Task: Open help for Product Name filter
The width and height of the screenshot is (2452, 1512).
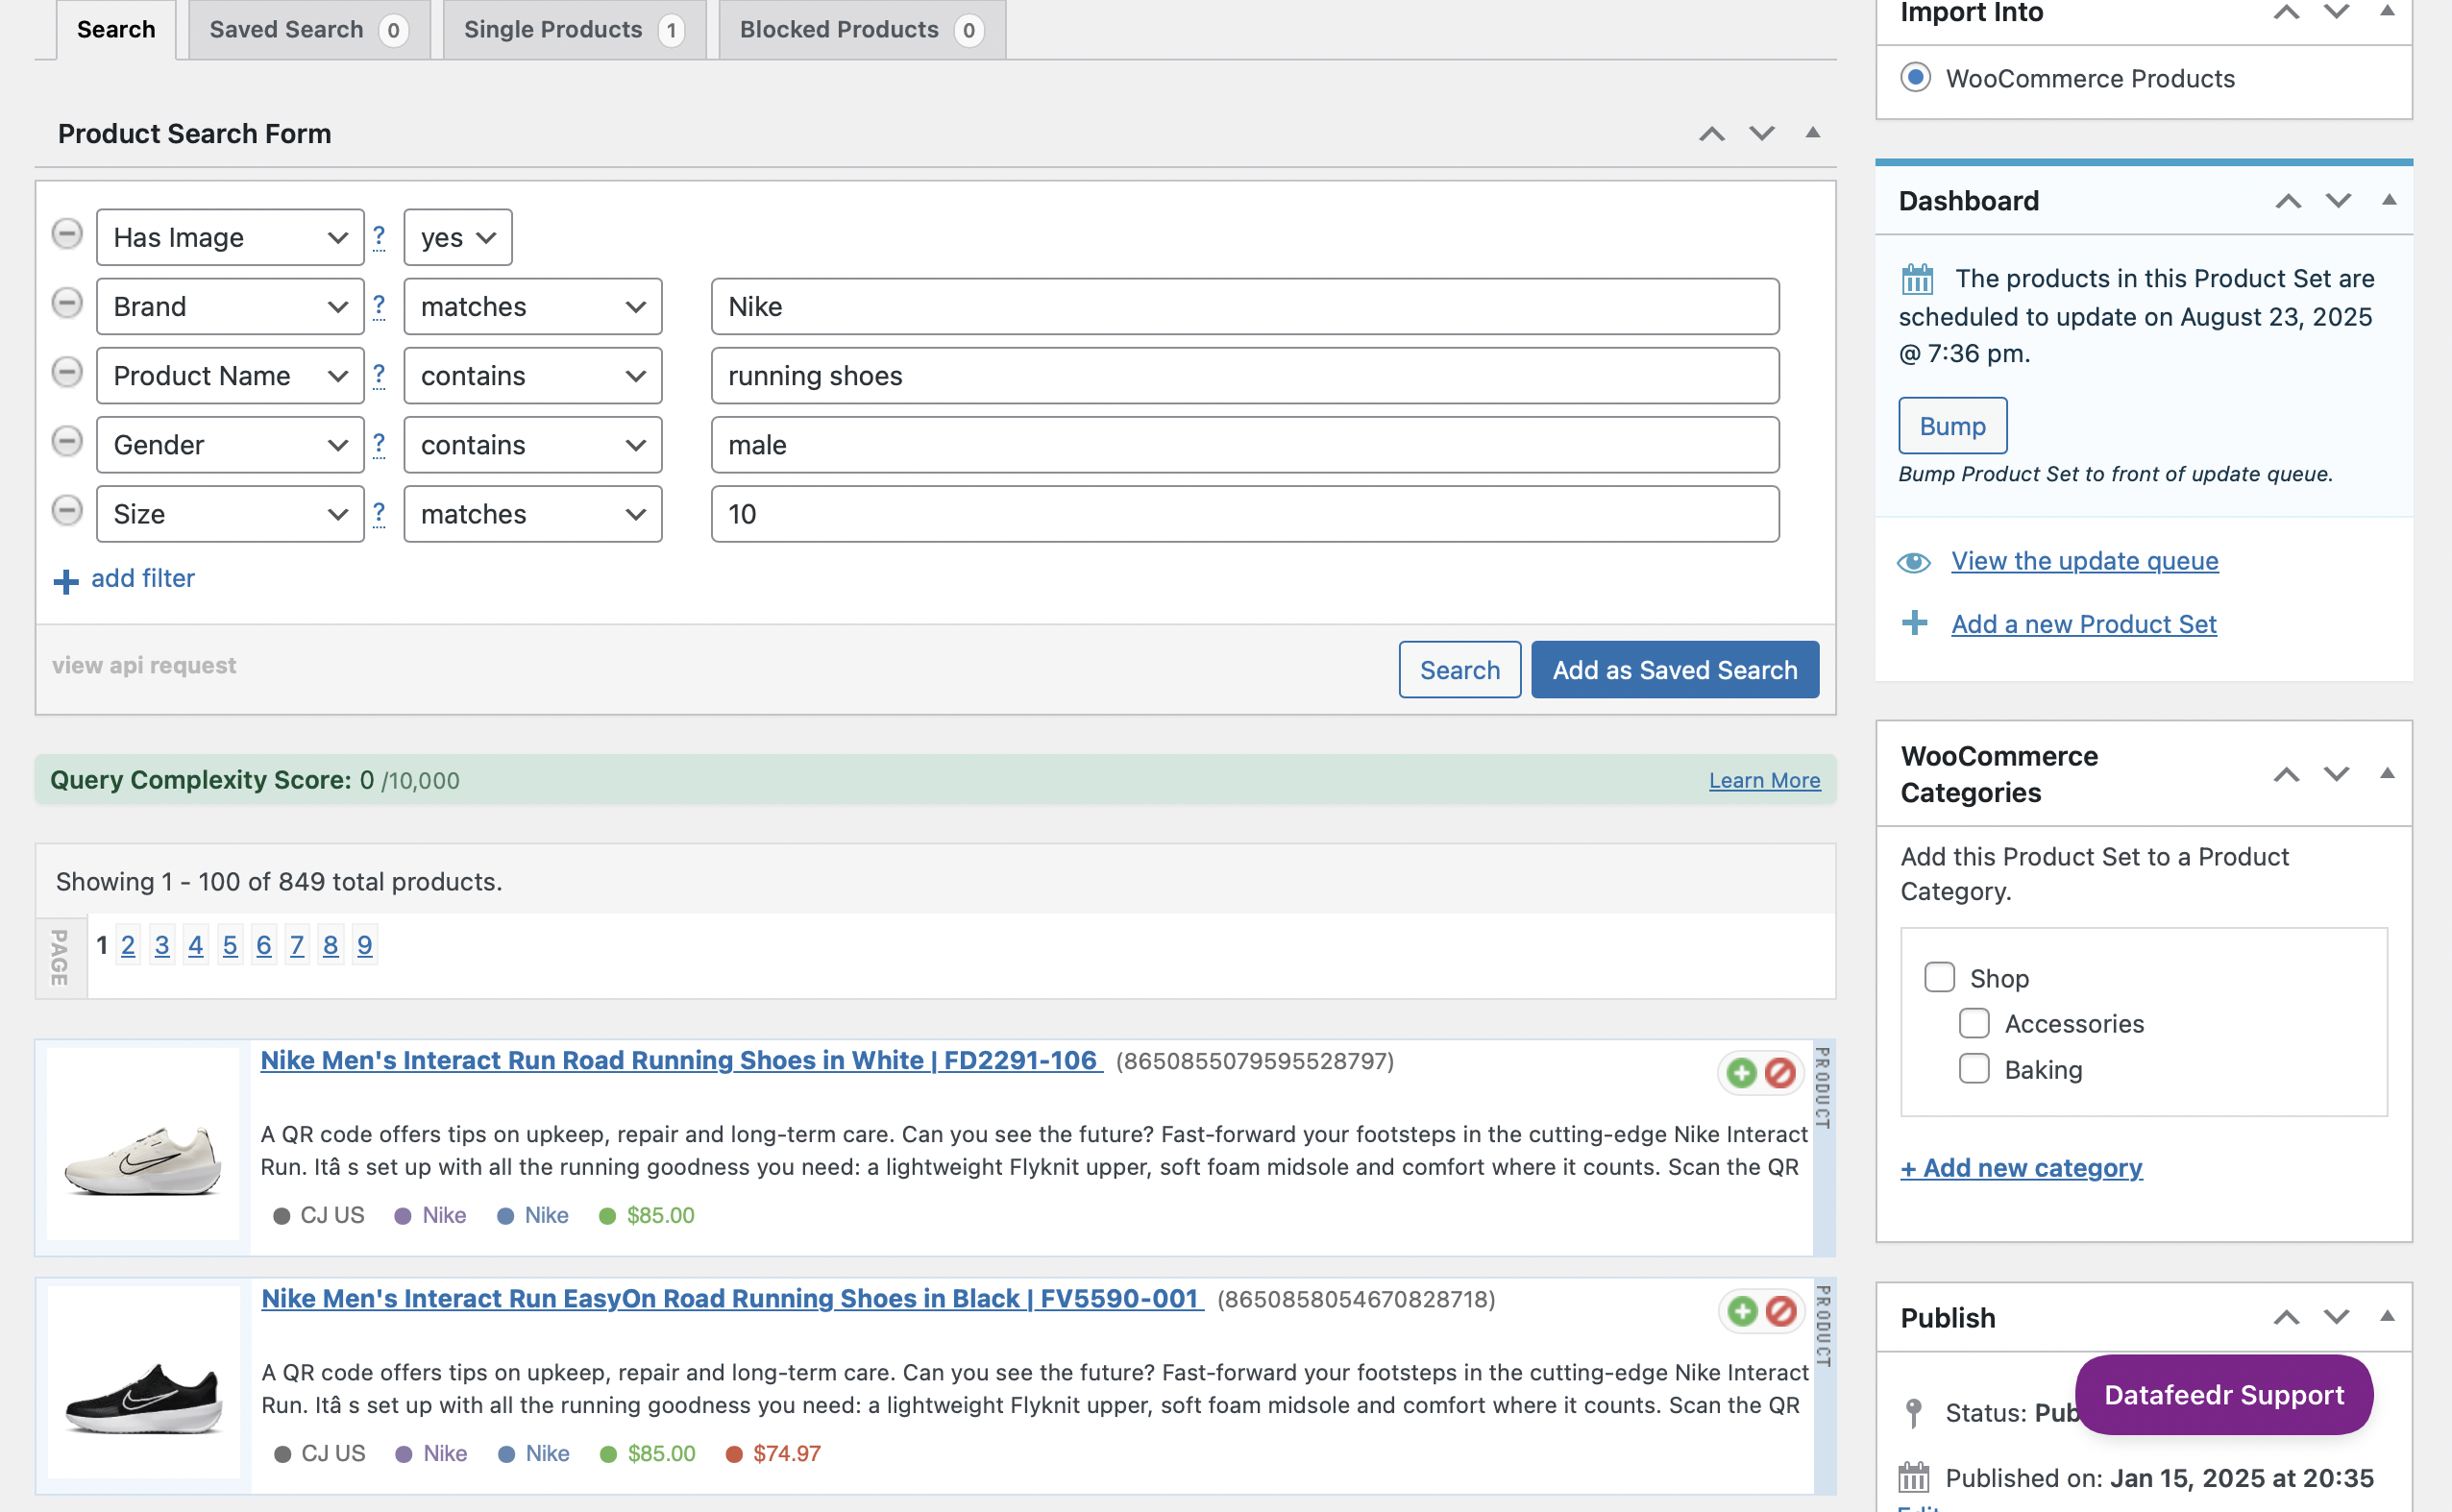Action: pyautogui.click(x=379, y=374)
